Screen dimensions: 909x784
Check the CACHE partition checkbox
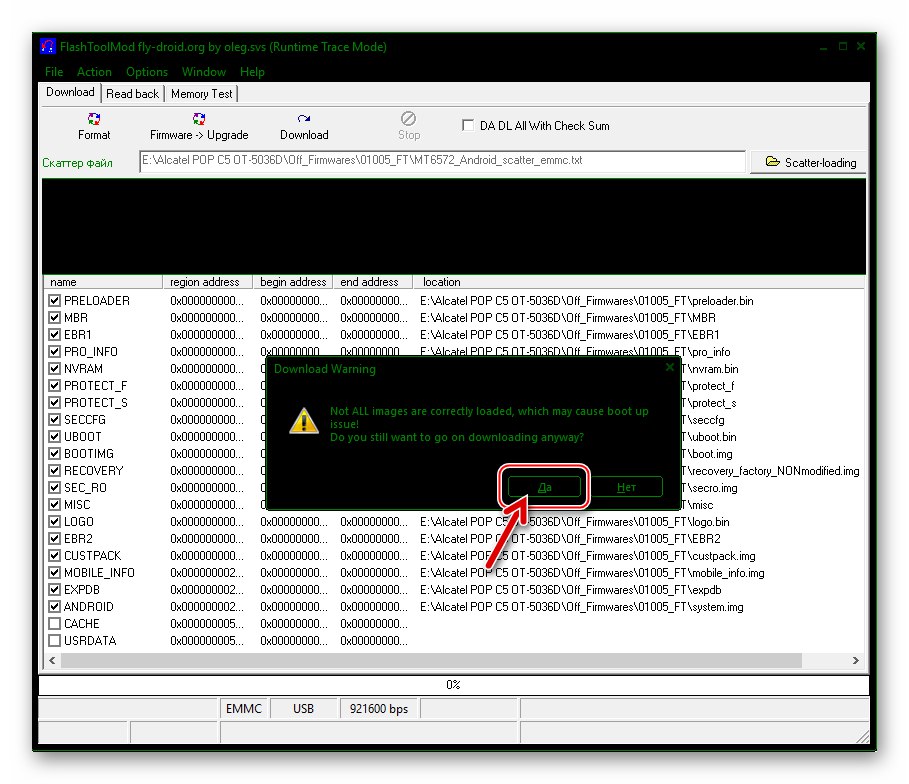coord(54,623)
